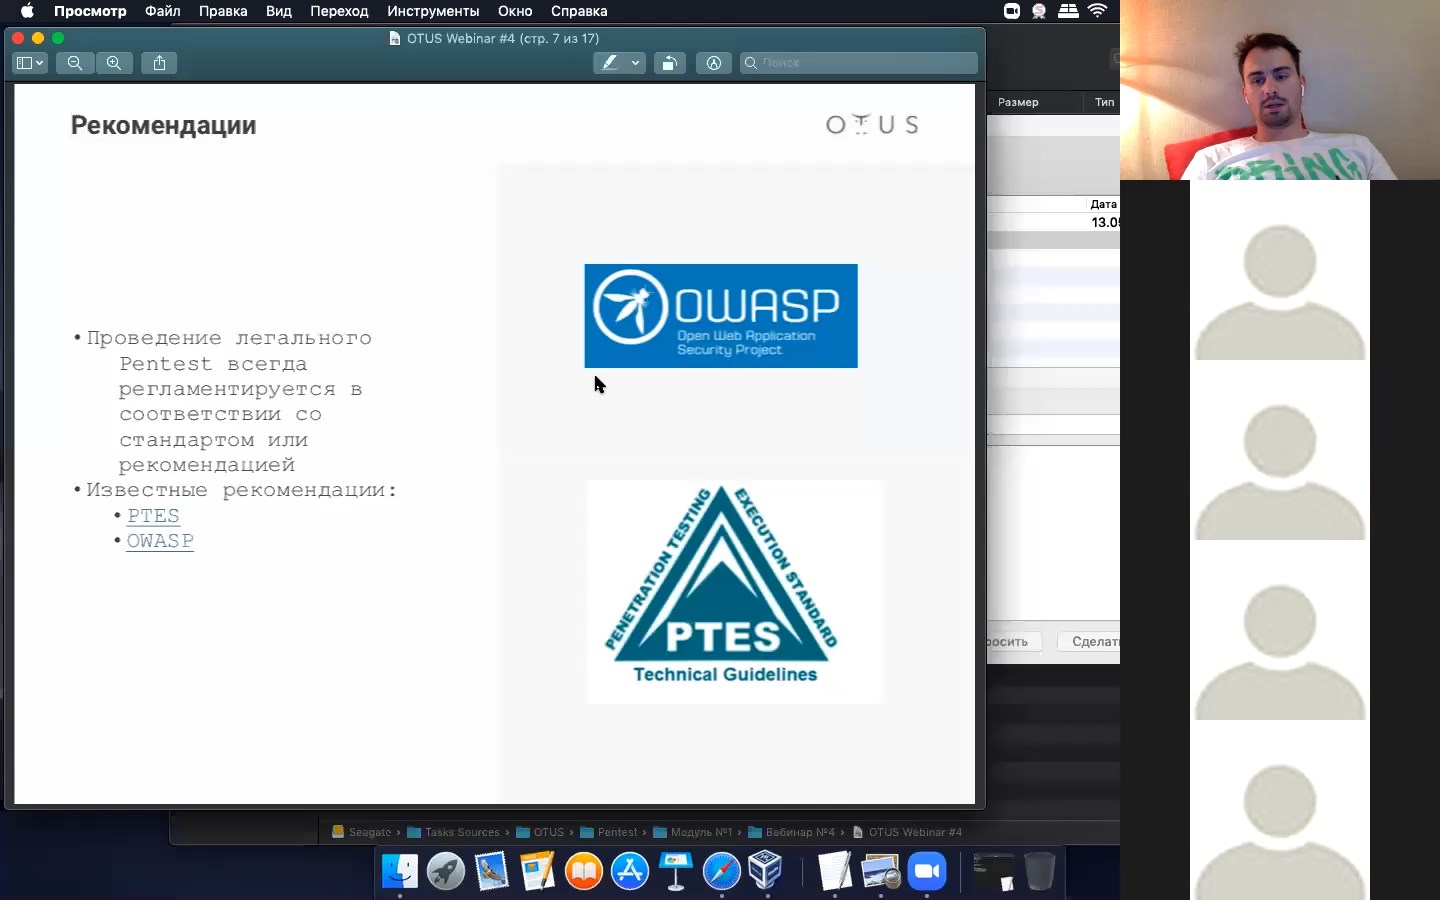
Task: Click OTUS folder in Finder path bar
Action: tap(540, 832)
